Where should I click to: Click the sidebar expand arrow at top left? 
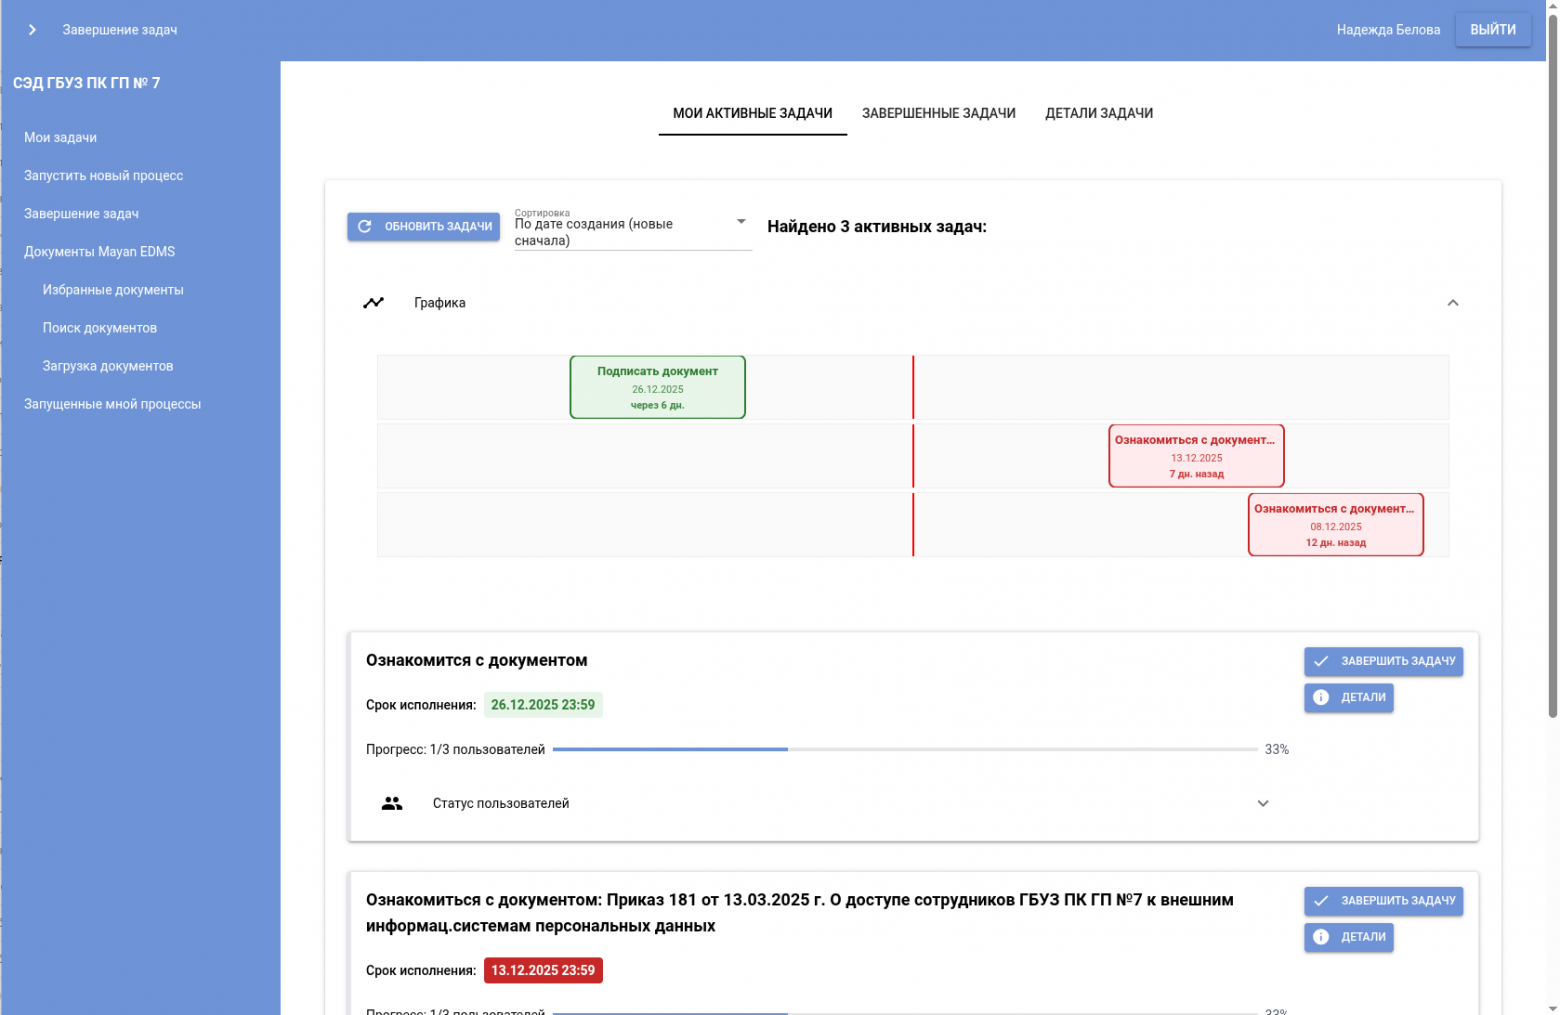click(x=32, y=29)
